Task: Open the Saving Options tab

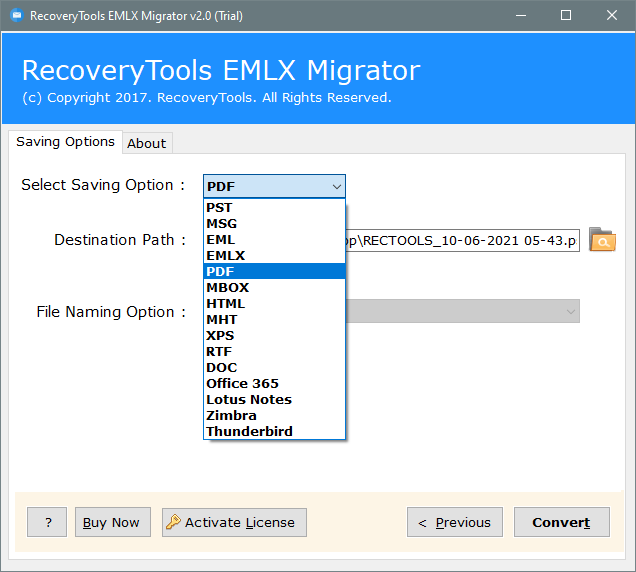Action: tap(65, 142)
